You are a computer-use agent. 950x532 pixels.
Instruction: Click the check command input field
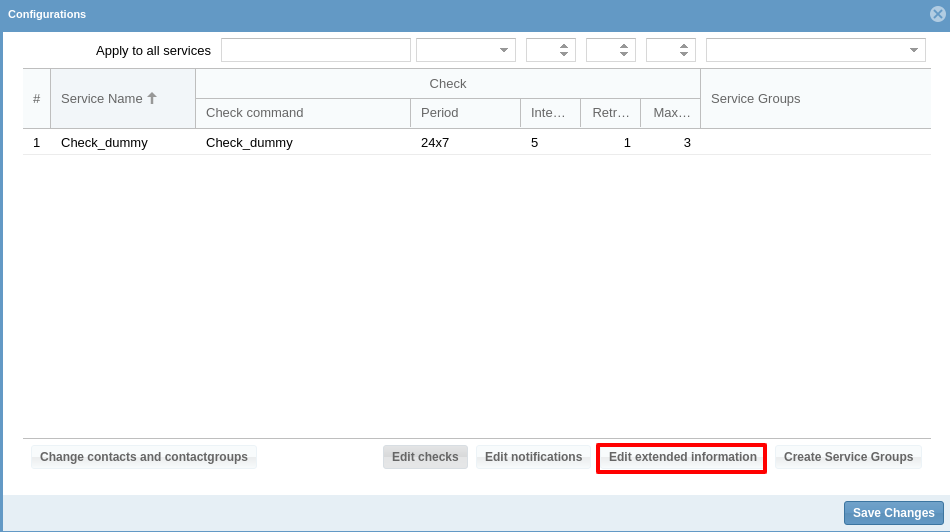tap(315, 50)
